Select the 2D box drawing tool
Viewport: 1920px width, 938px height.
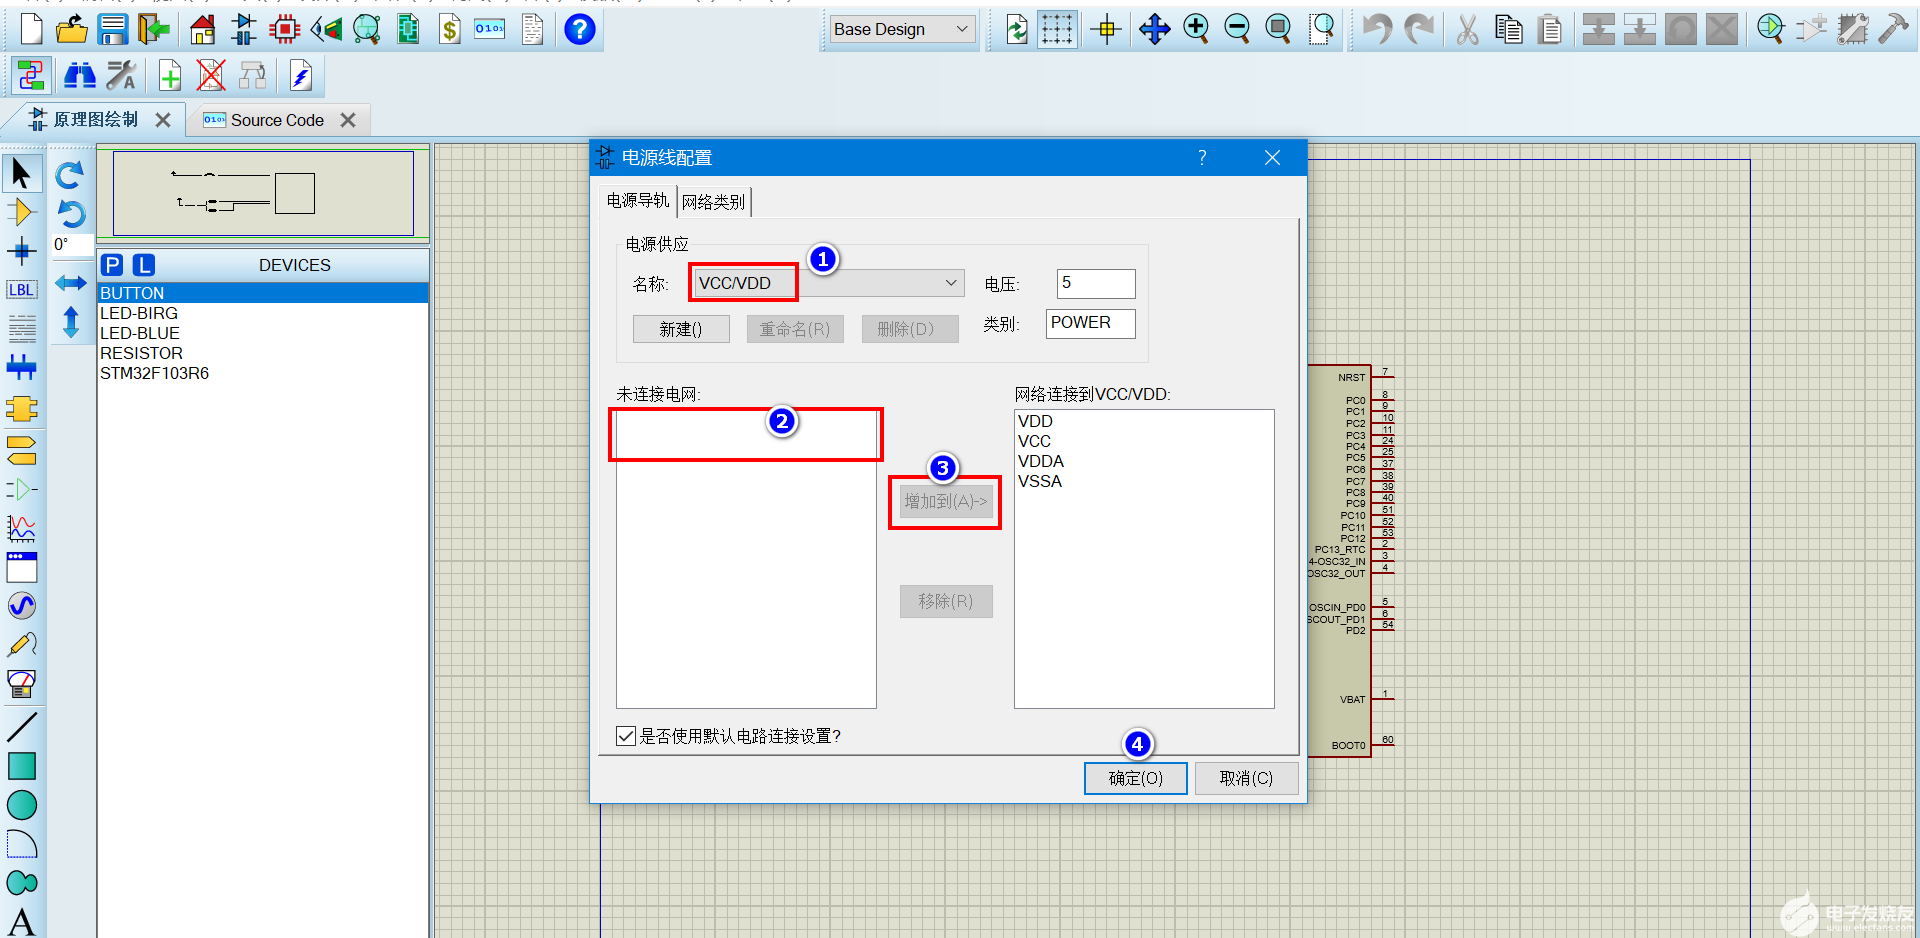pyautogui.click(x=22, y=766)
